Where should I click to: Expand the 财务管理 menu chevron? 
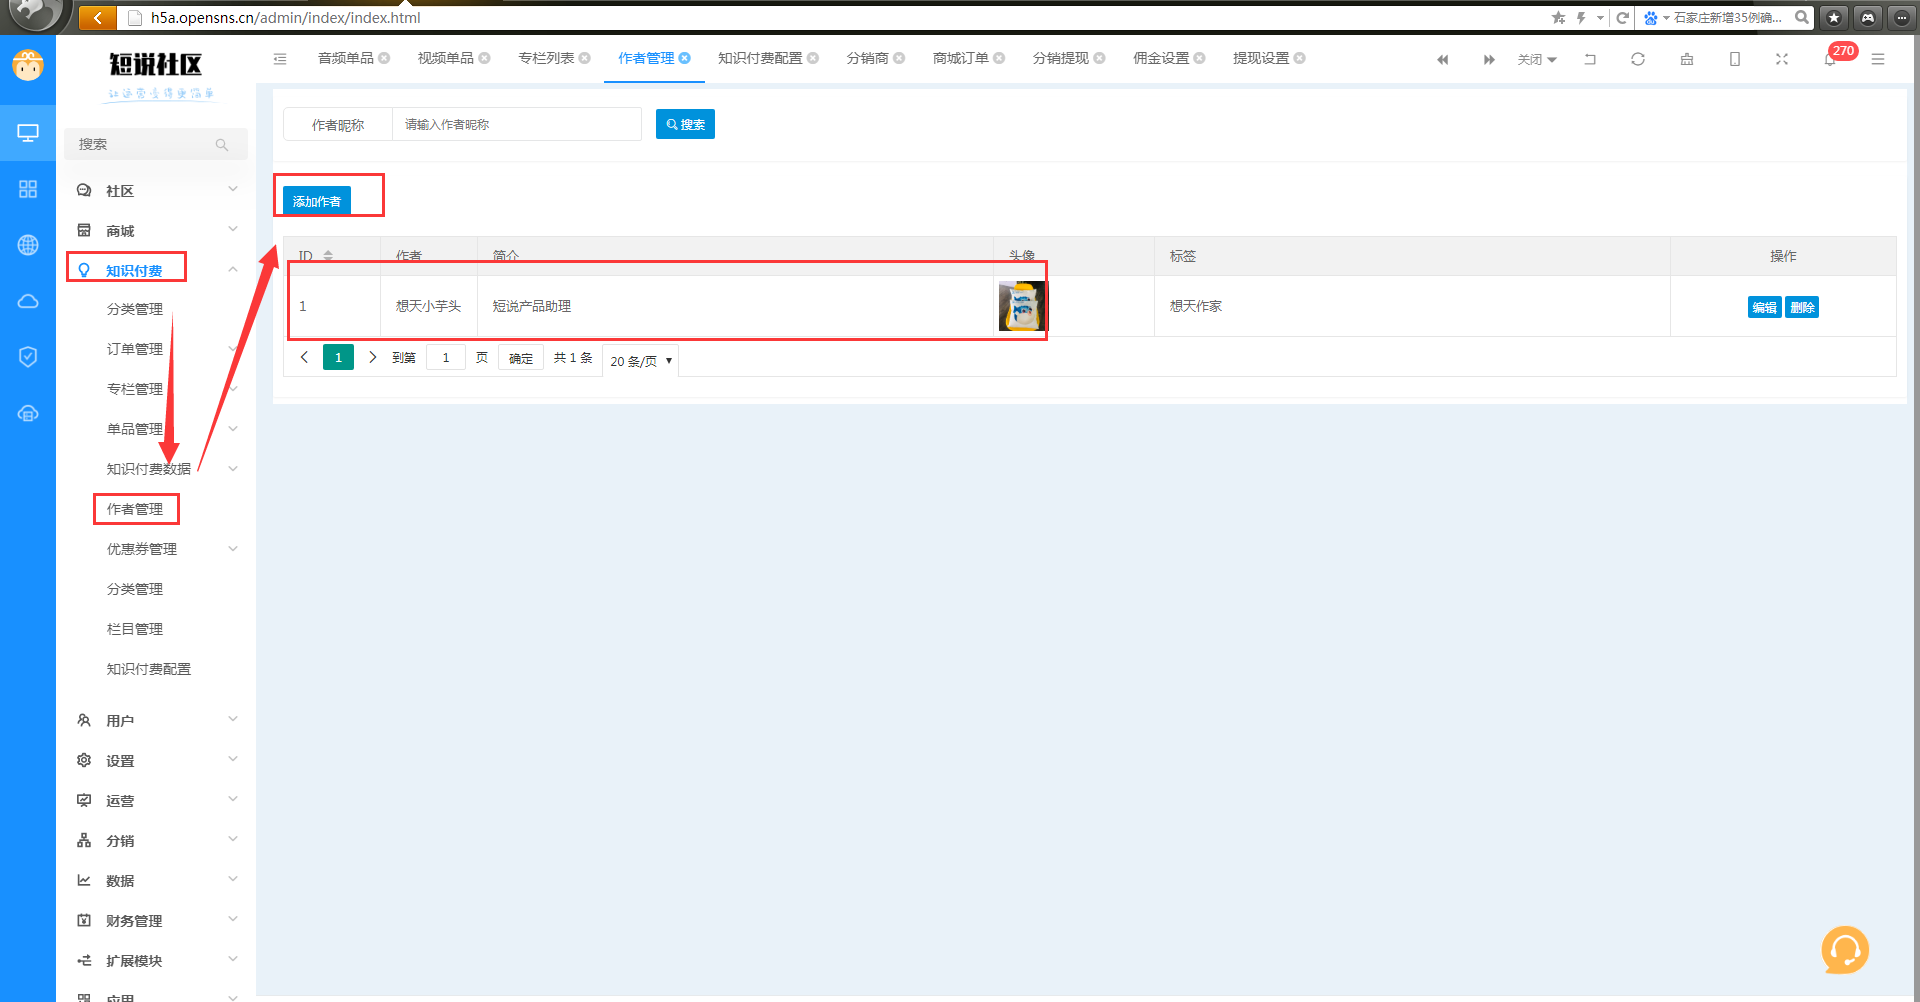click(x=233, y=920)
